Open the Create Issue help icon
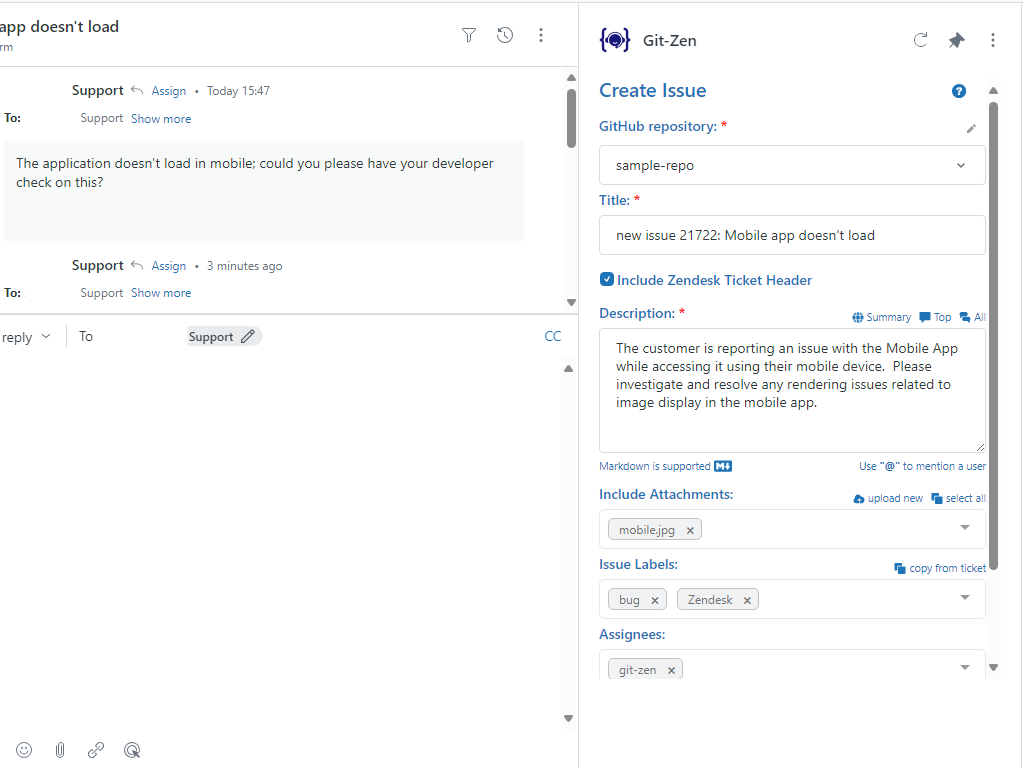The image size is (1024, 768). (x=959, y=91)
